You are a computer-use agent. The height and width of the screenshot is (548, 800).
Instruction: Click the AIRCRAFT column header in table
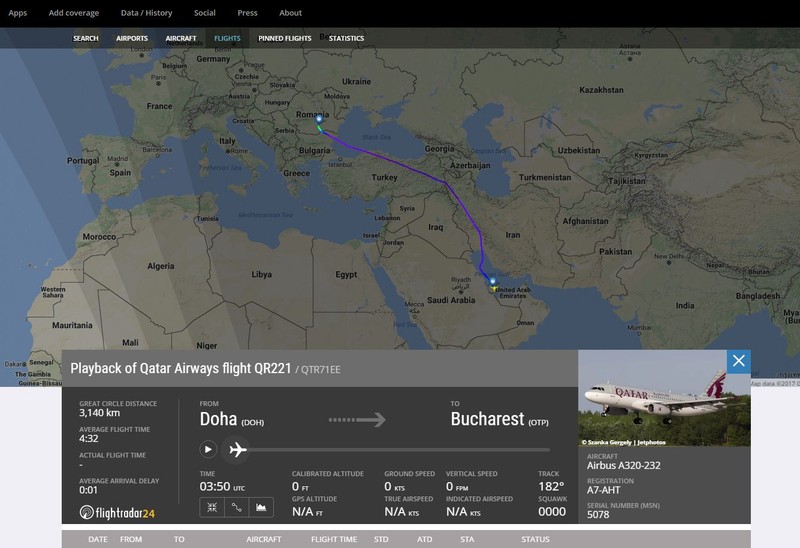264,539
